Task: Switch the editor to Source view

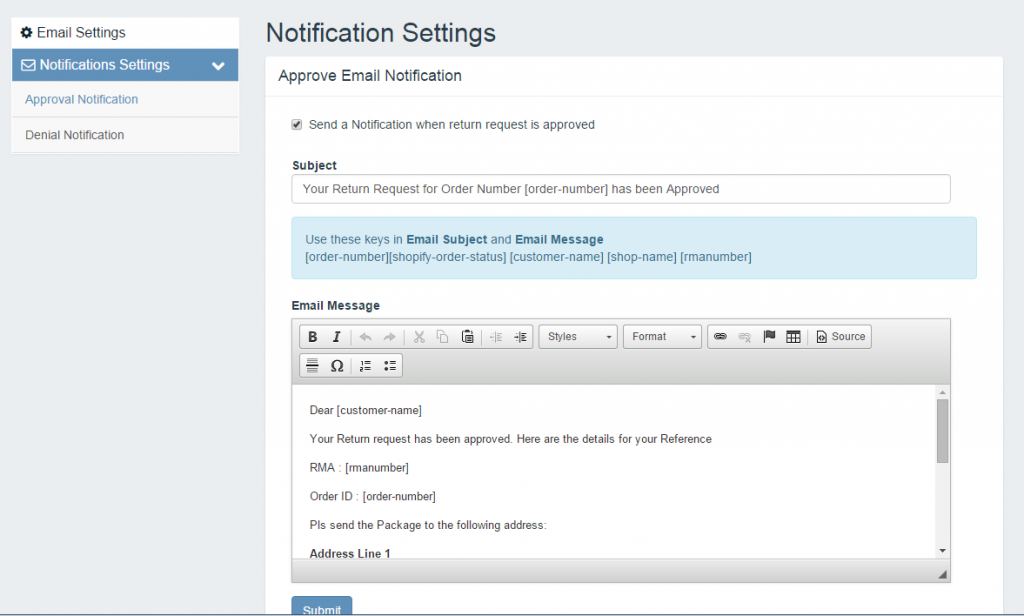Action: (x=840, y=337)
